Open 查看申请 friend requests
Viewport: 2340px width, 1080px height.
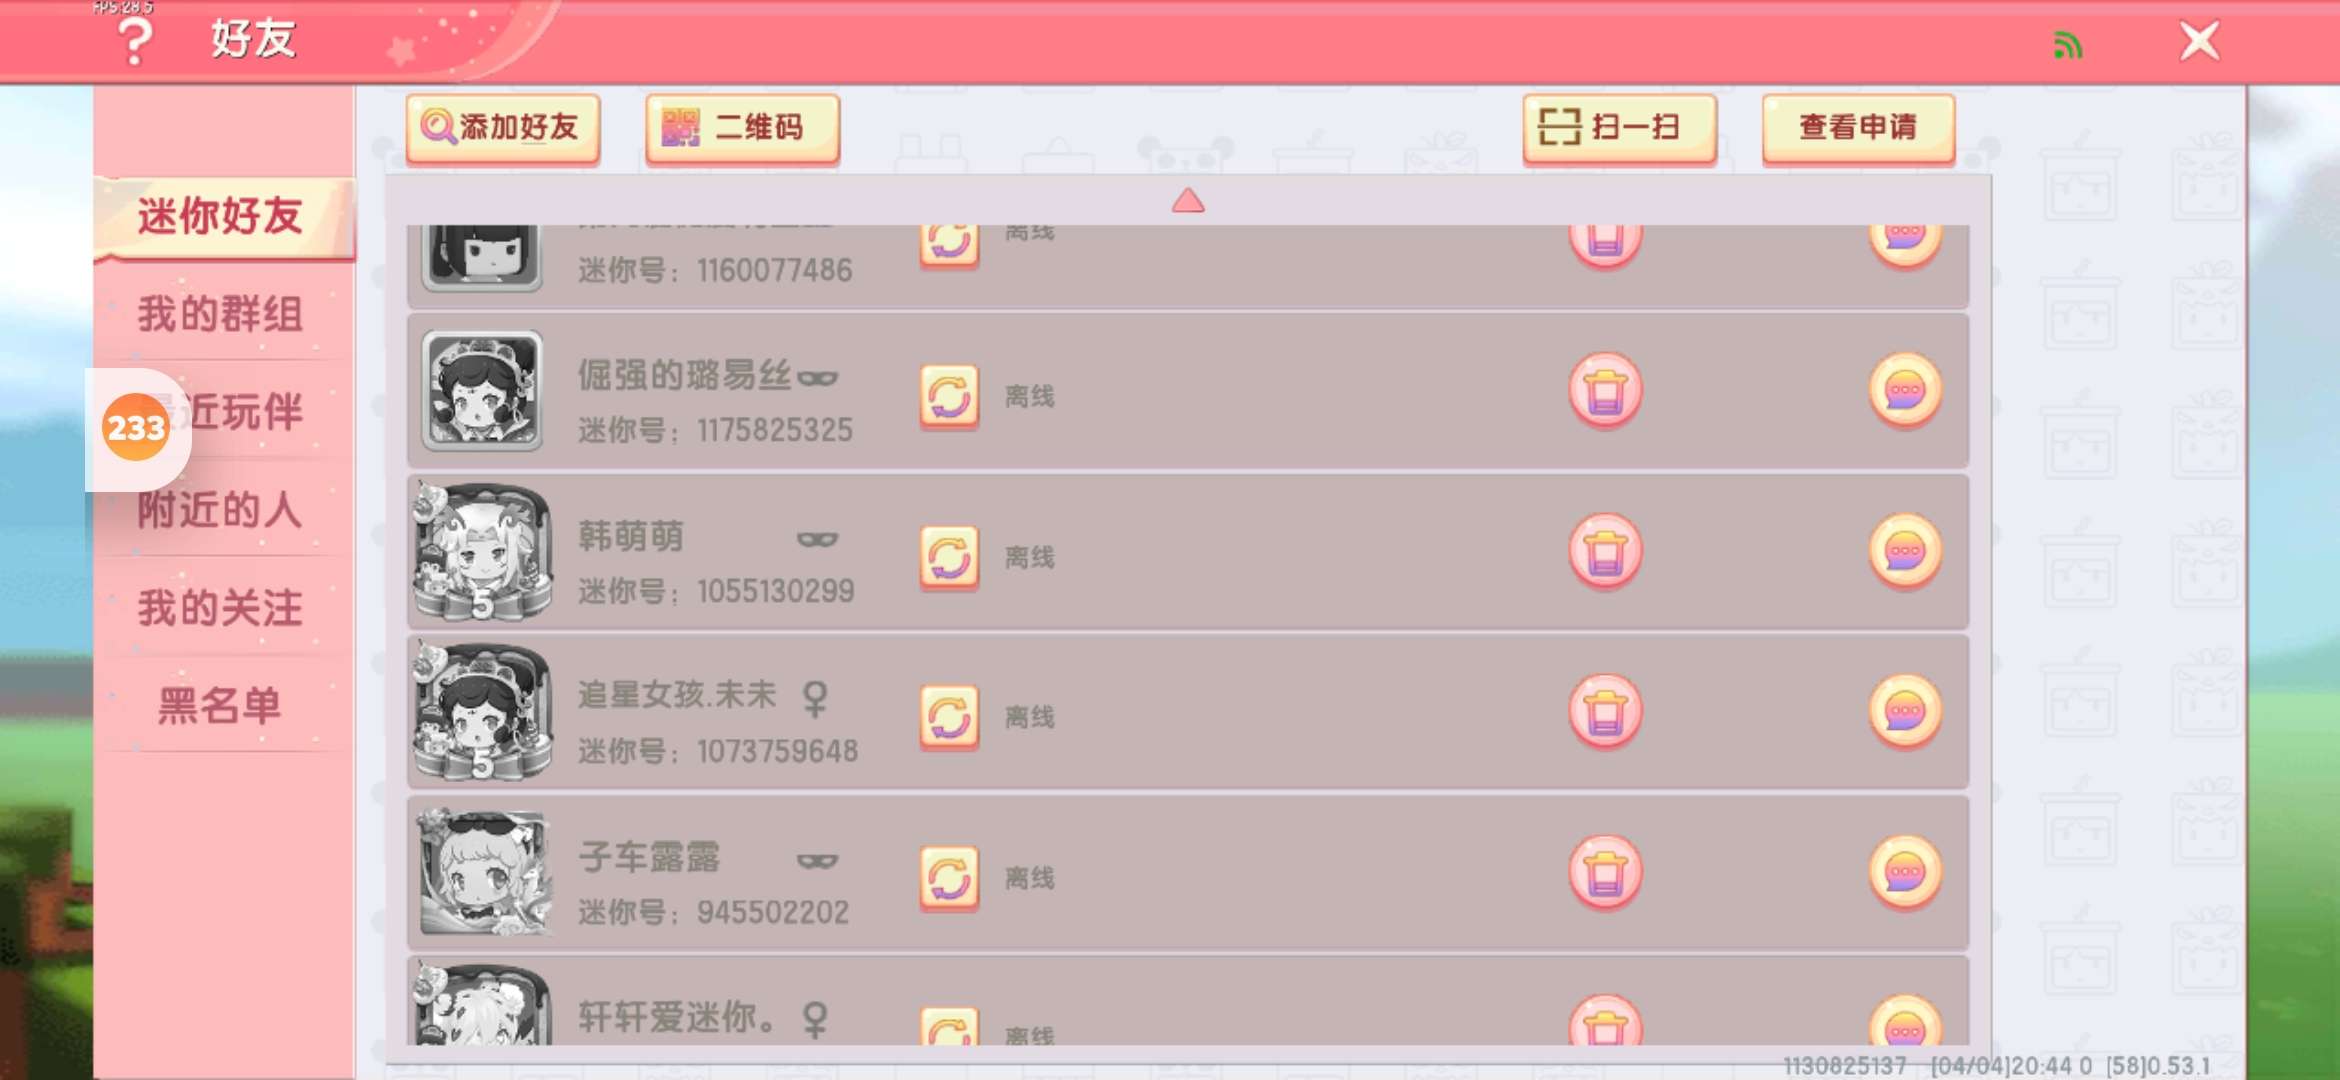tap(1858, 128)
